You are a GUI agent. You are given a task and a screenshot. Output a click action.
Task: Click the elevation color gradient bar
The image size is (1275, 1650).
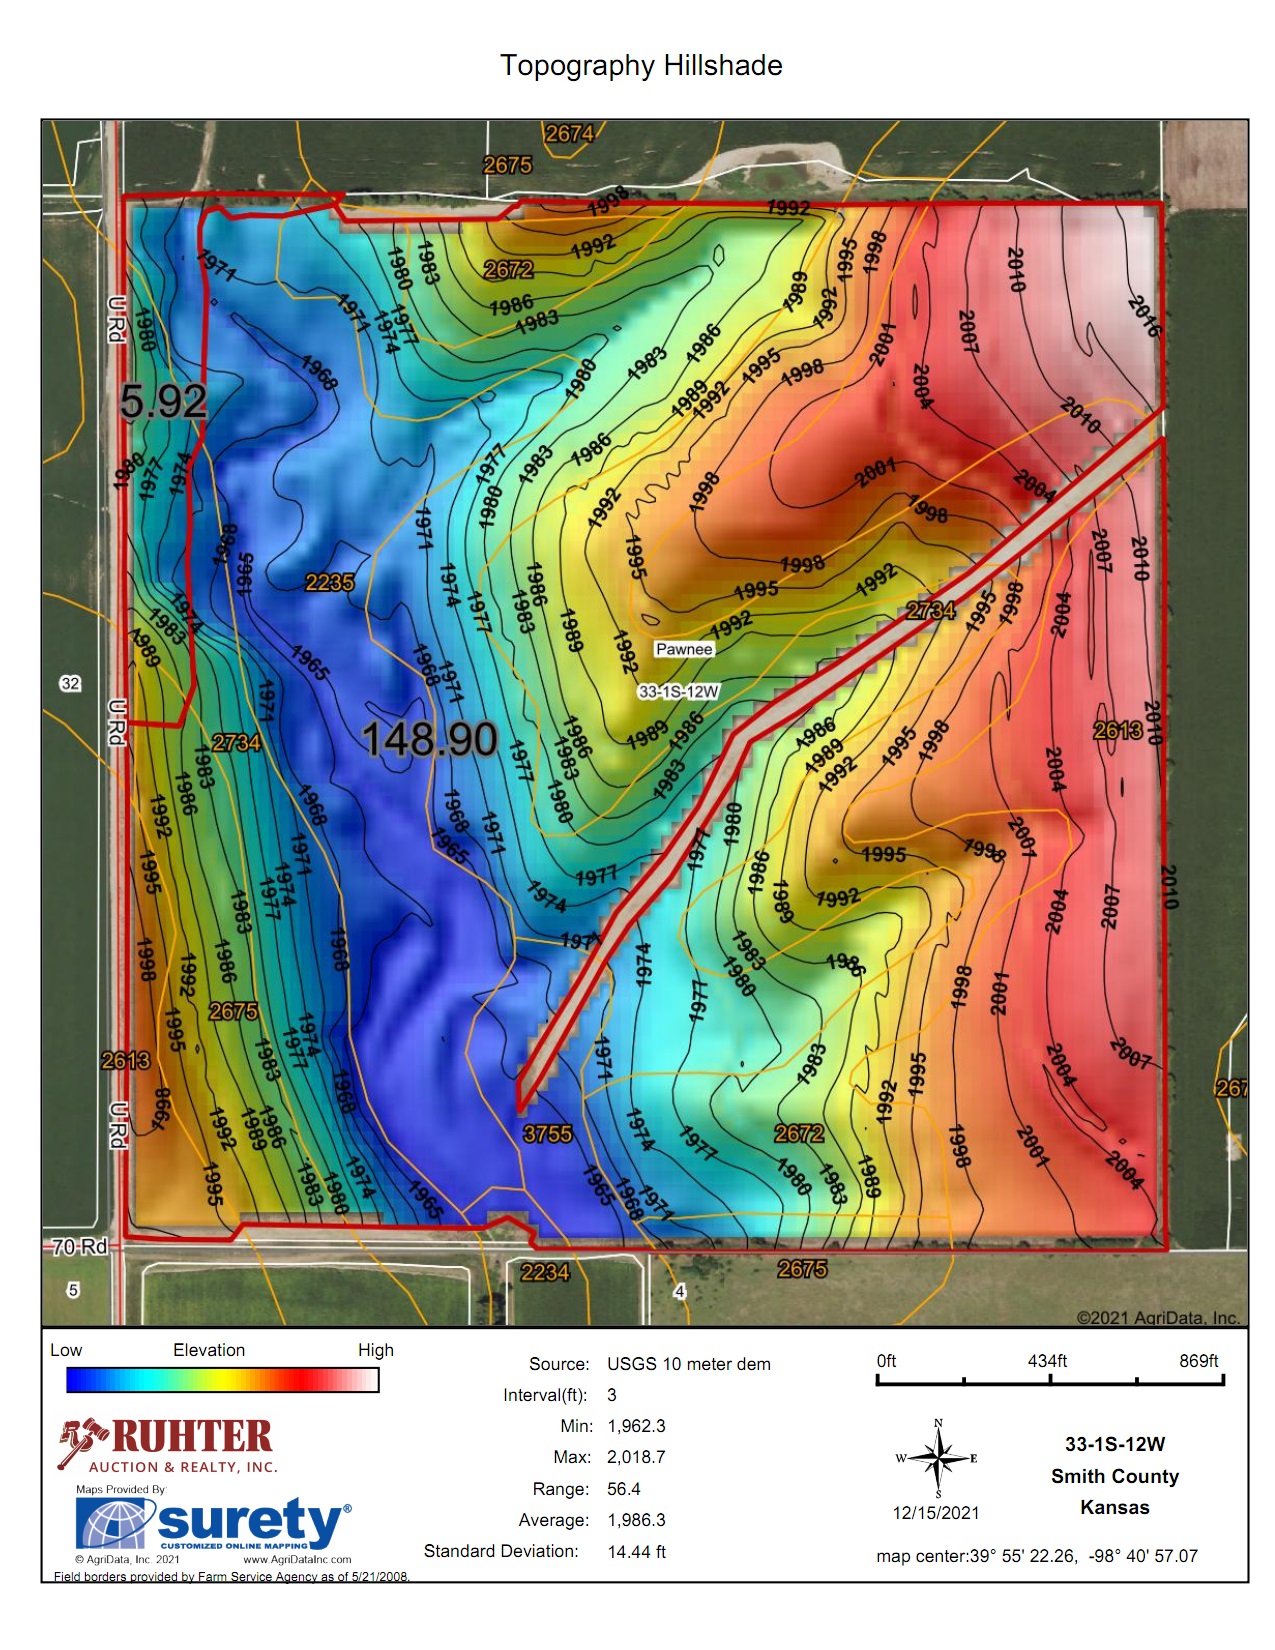(222, 1380)
